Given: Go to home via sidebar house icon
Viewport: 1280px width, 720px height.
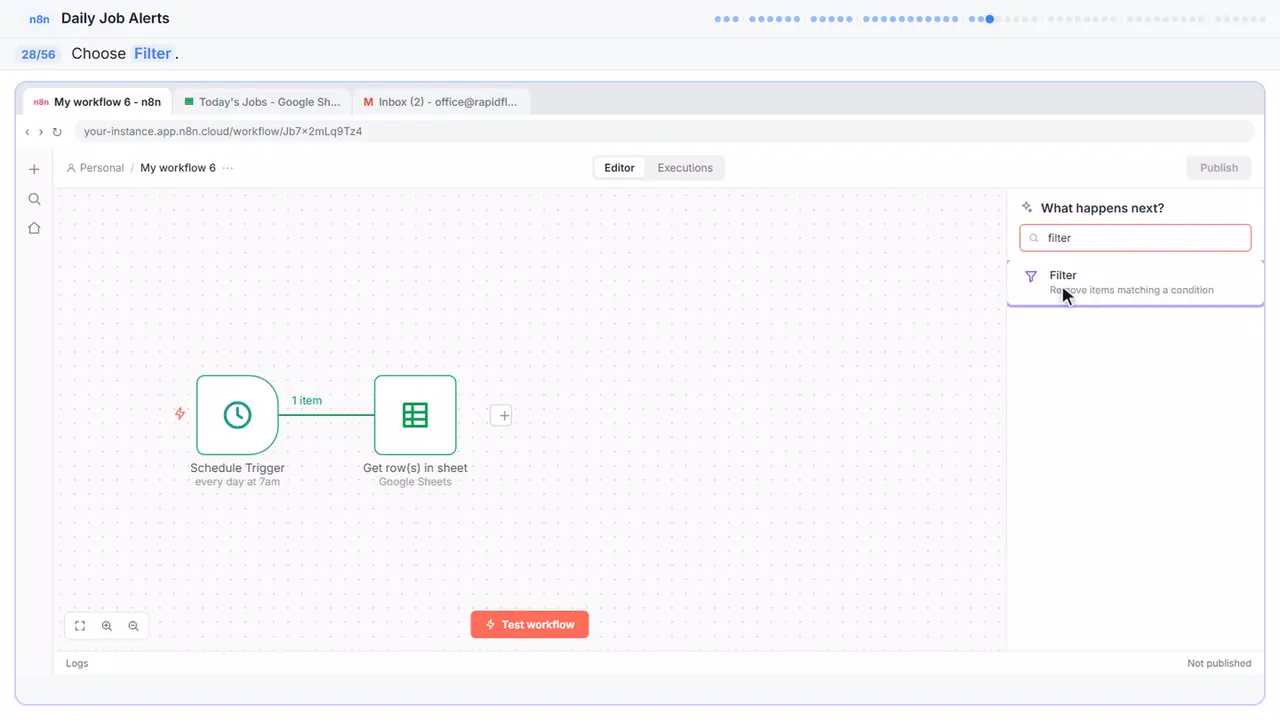Looking at the screenshot, I should [x=34, y=228].
